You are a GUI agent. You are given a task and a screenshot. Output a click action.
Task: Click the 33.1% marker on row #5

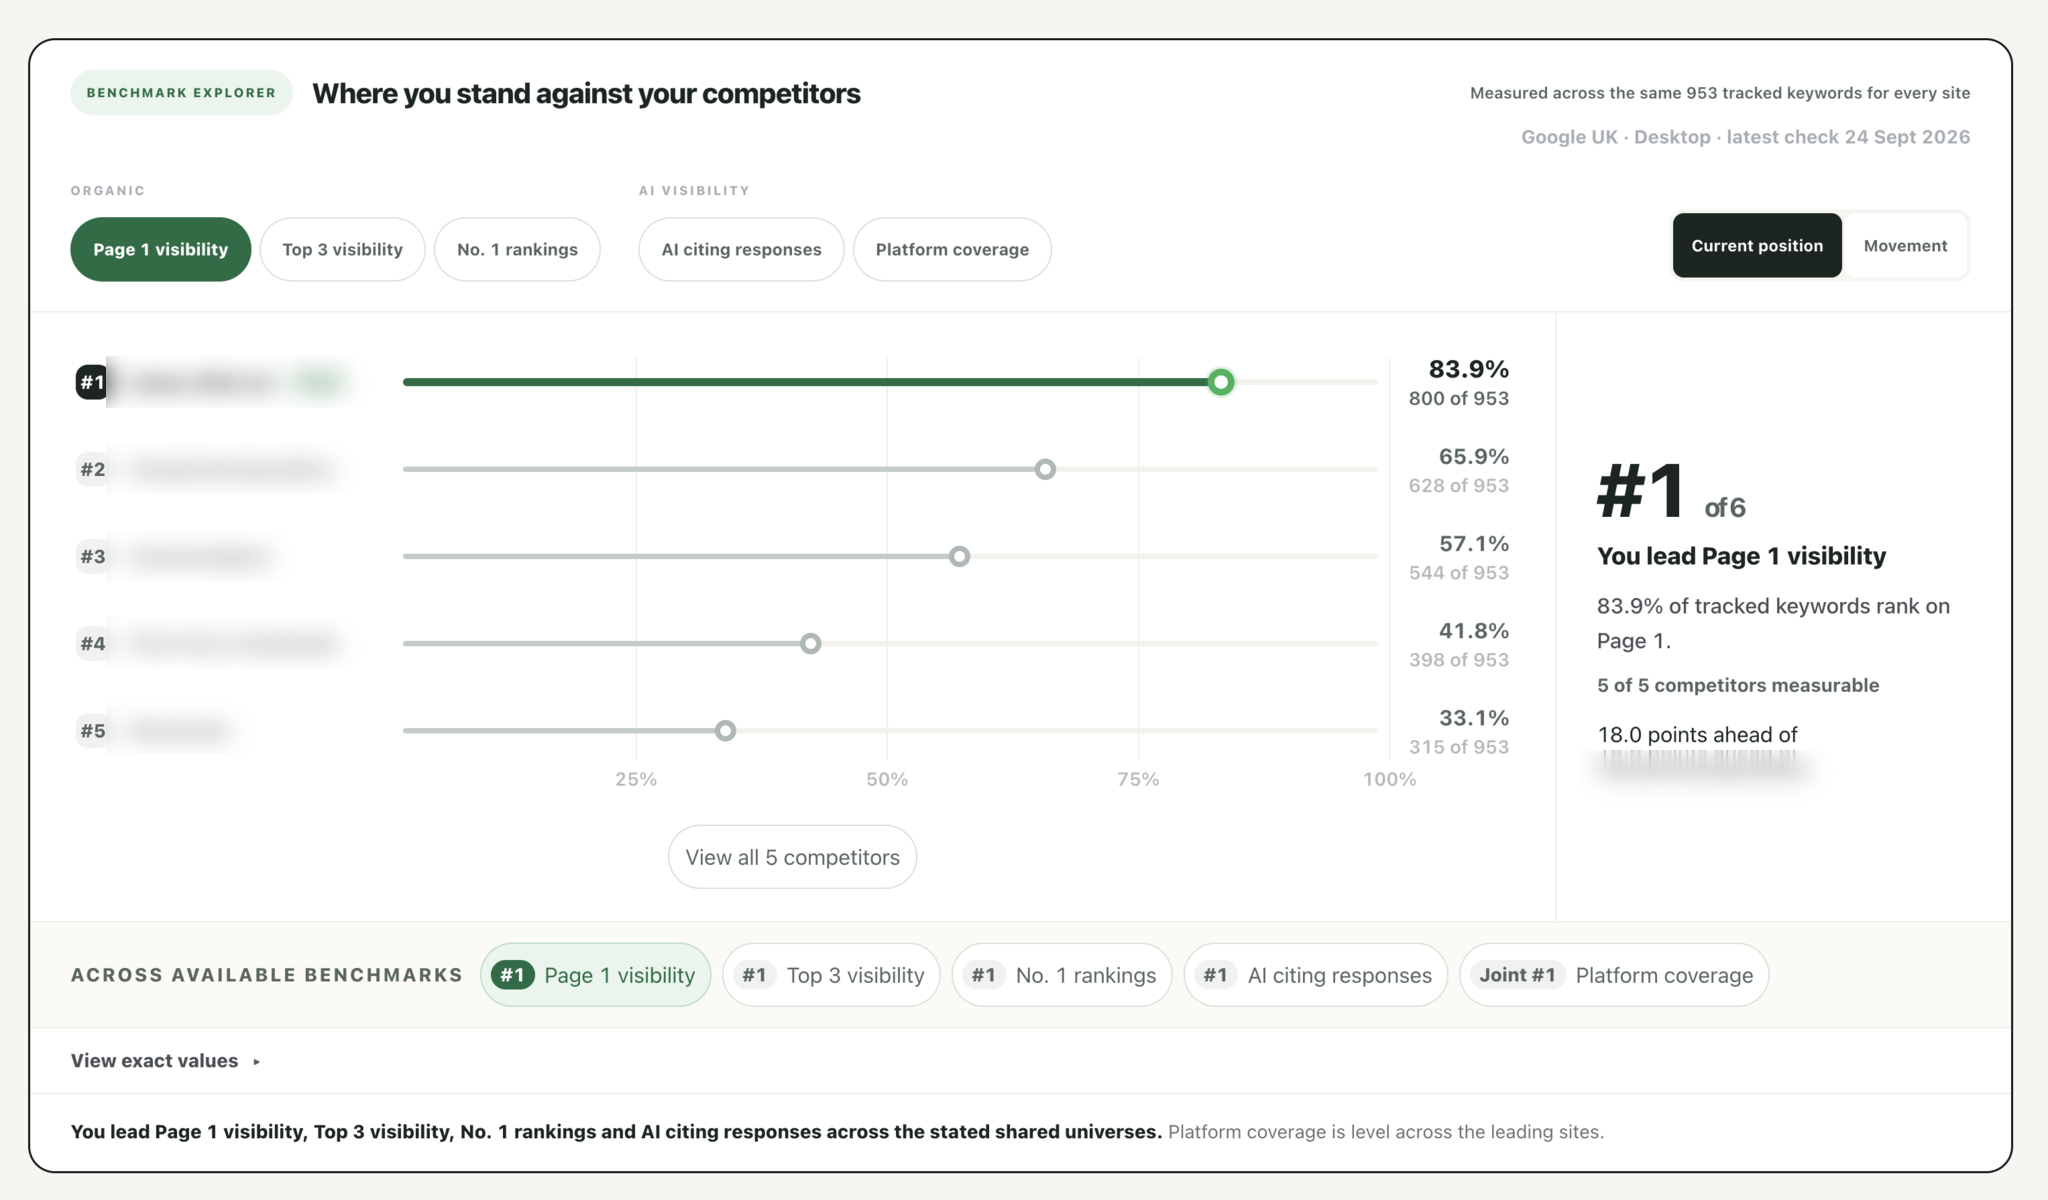pos(726,730)
